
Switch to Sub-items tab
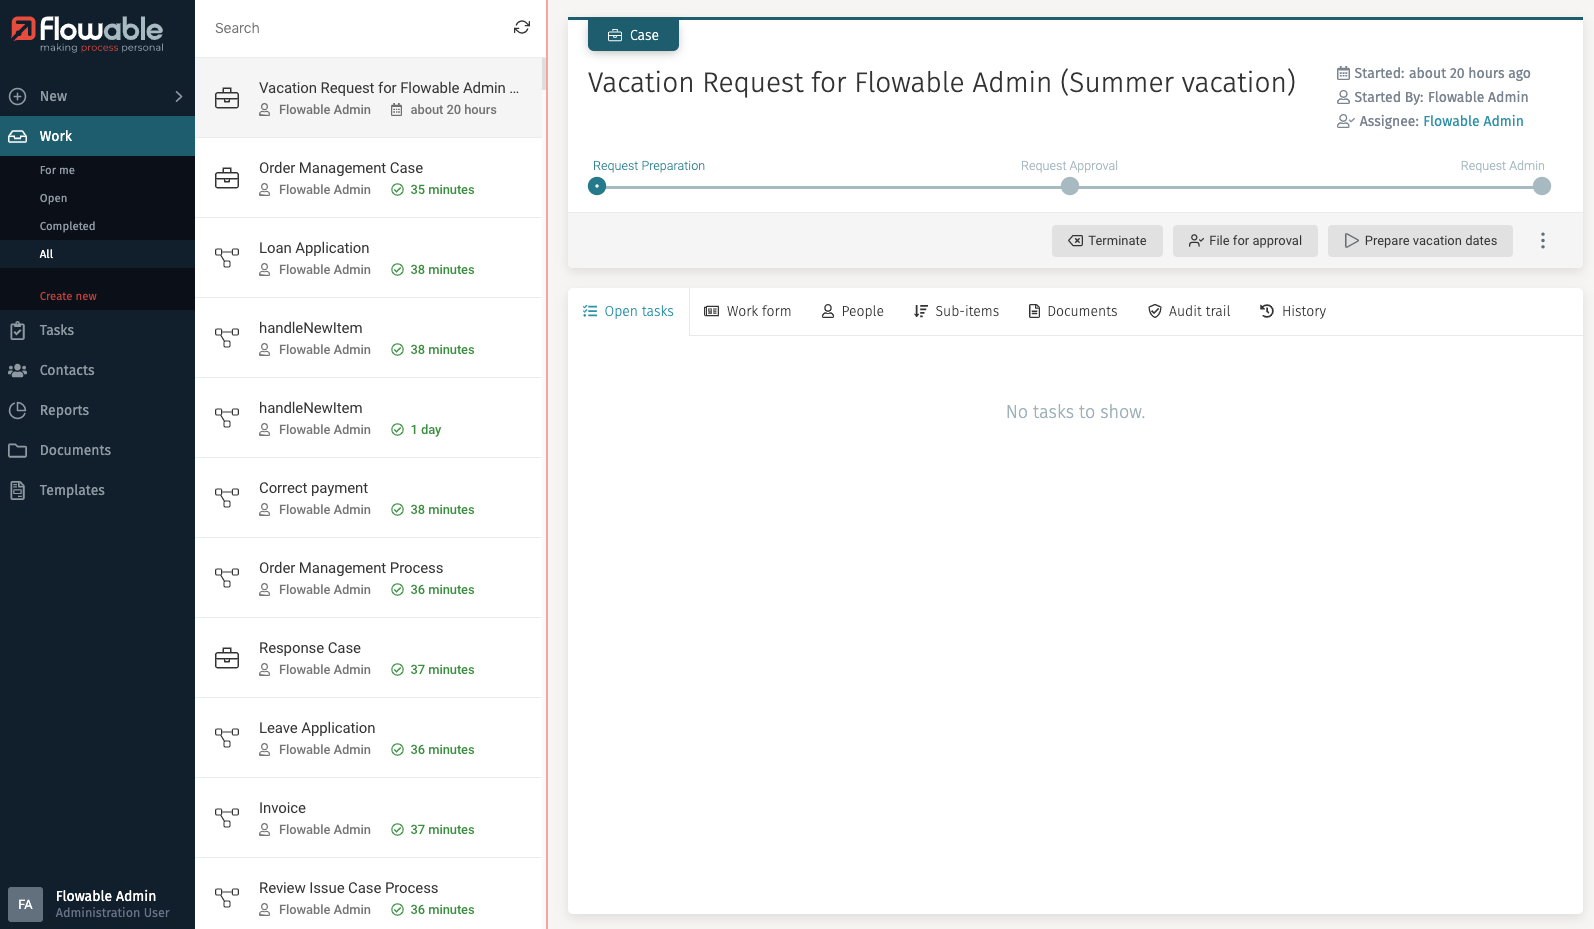coord(956,311)
